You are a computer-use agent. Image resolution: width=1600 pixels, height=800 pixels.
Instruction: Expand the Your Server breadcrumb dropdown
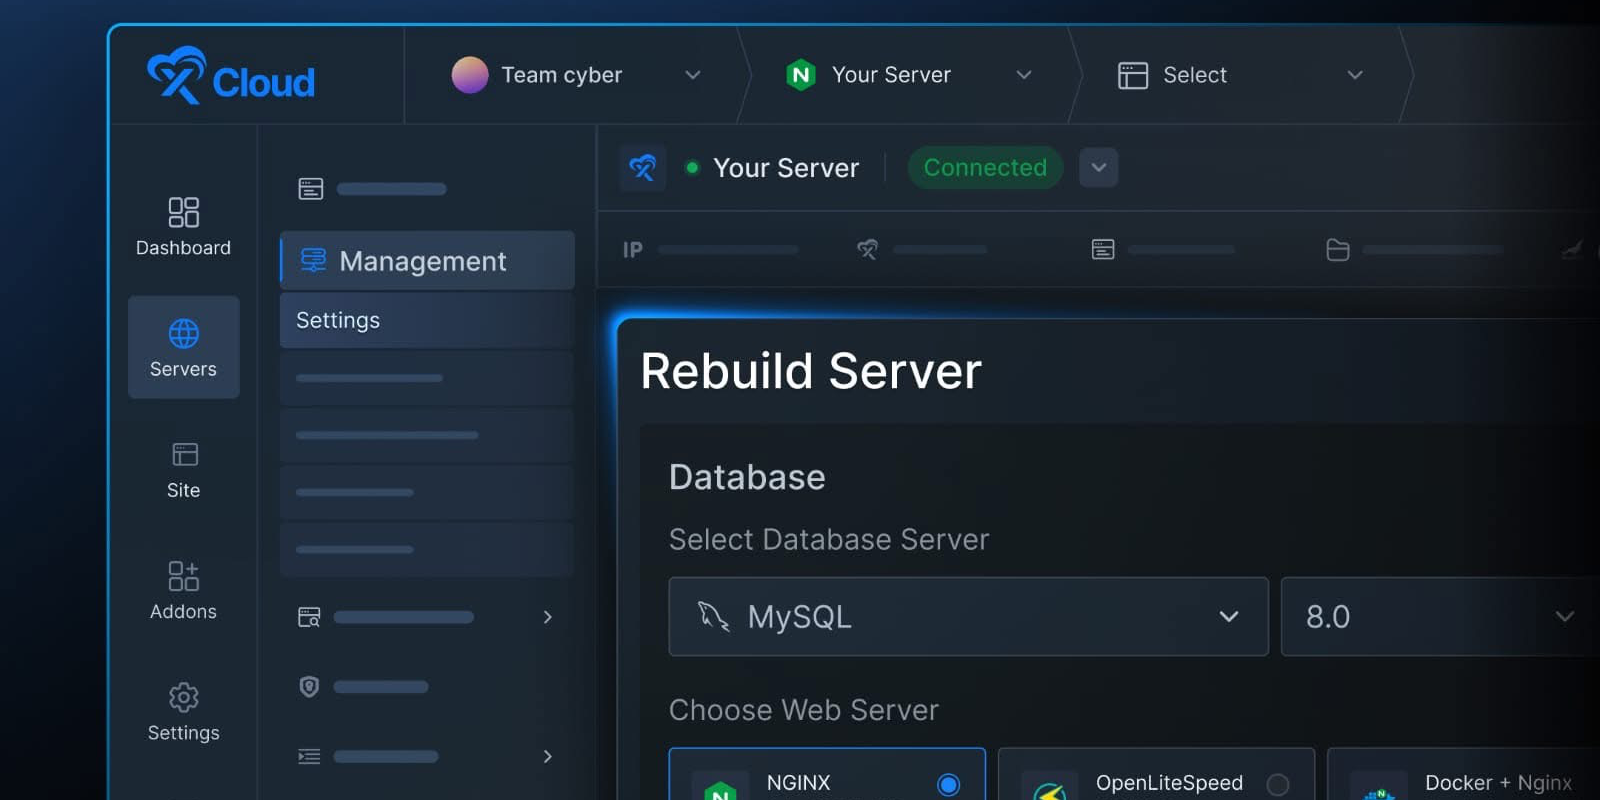pos(1024,75)
